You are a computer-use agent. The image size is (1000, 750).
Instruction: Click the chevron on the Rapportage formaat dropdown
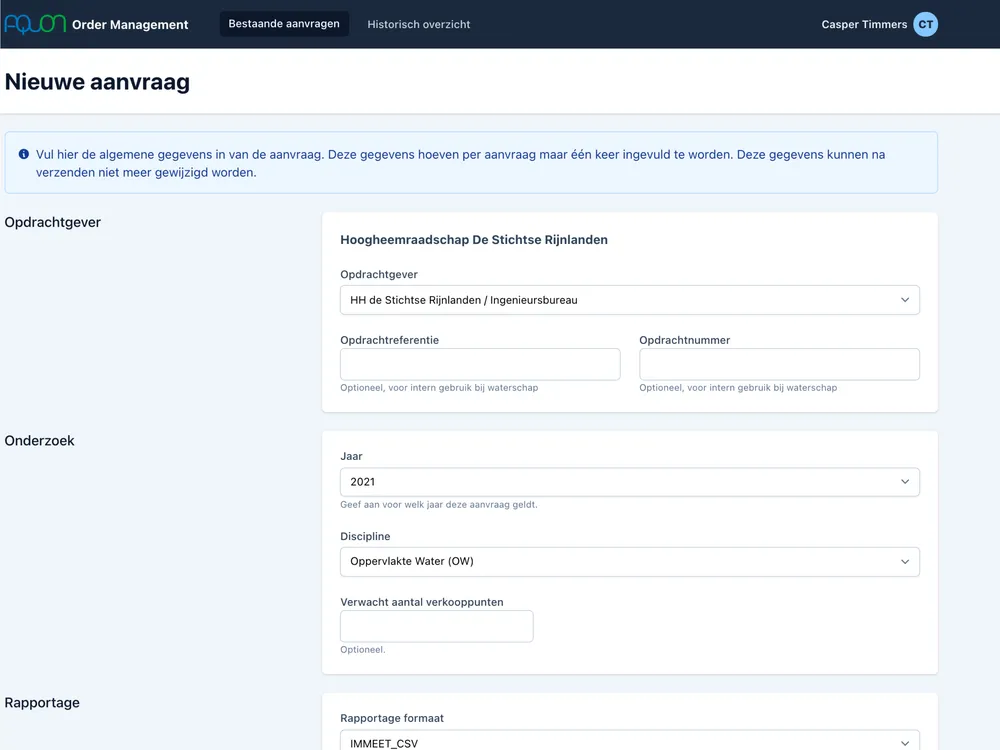tap(906, 743)
